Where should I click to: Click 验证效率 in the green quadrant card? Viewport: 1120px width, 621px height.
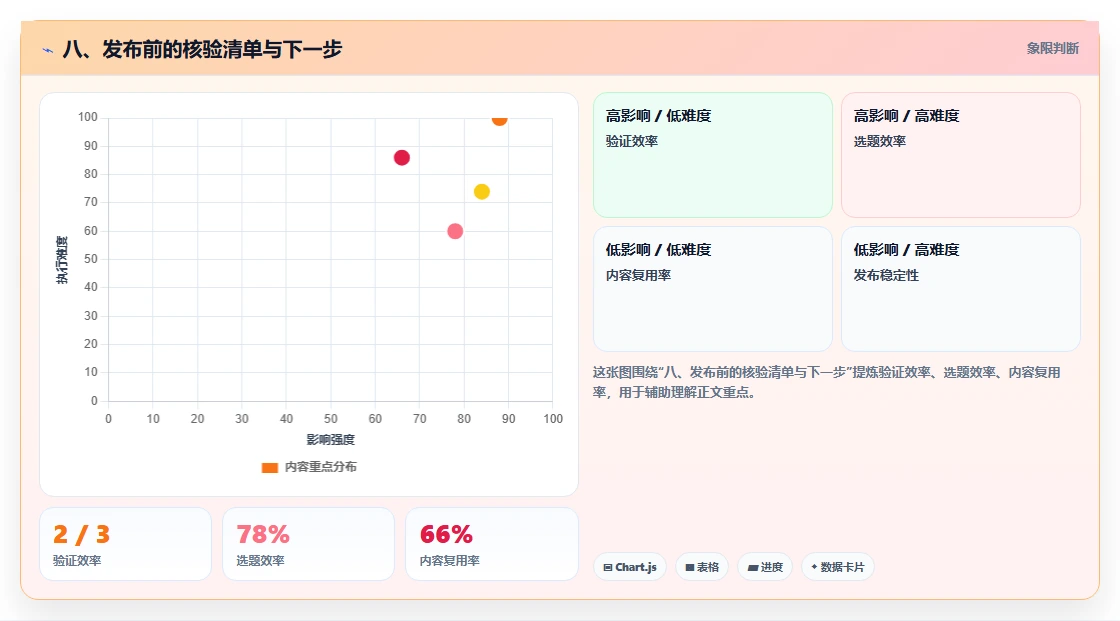(632, 141)
